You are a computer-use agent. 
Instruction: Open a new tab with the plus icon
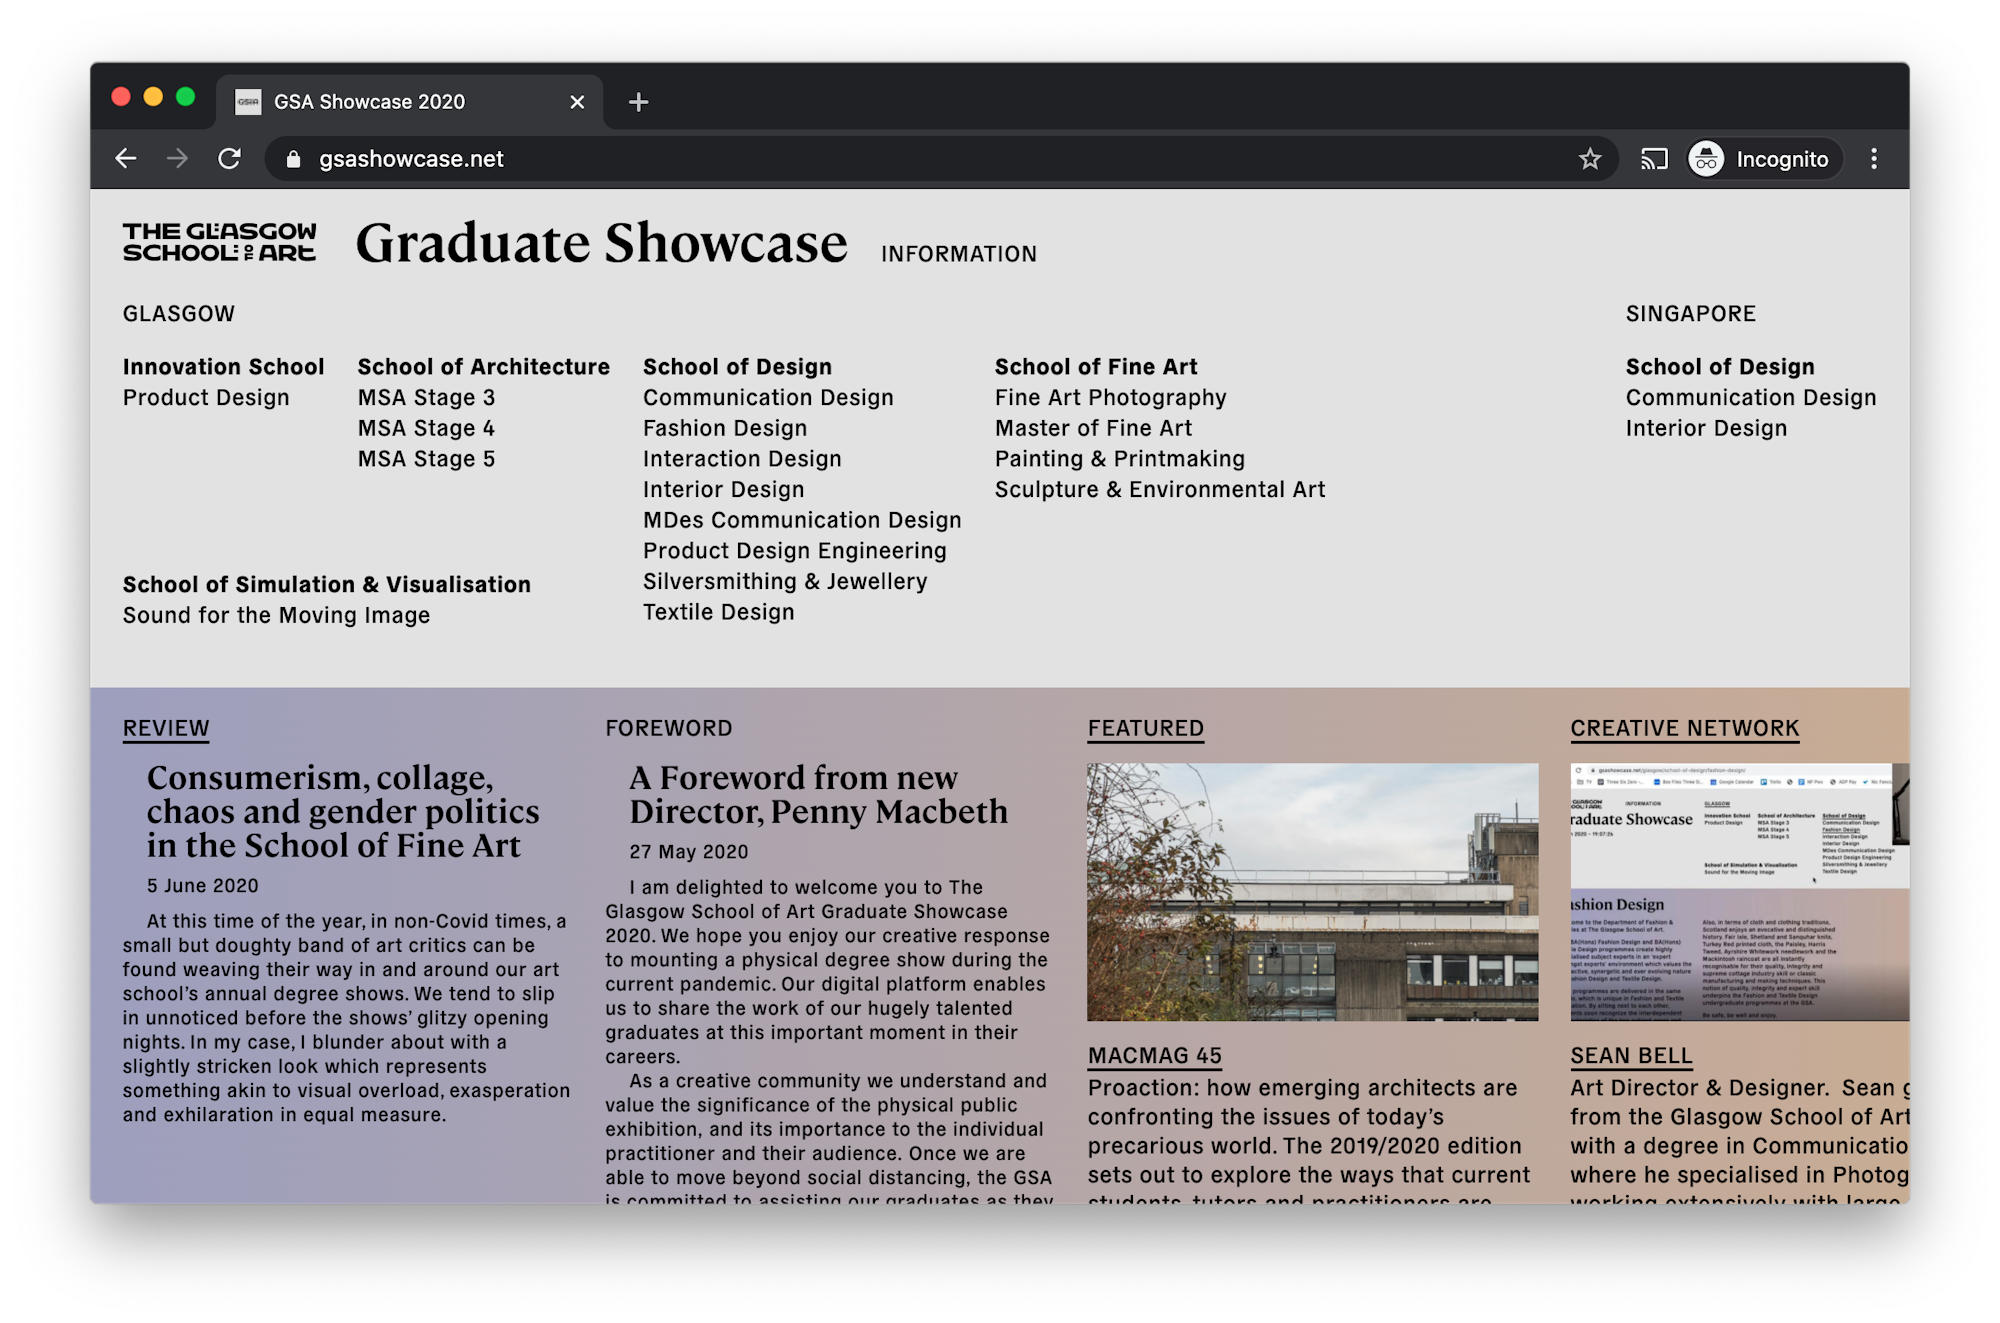click(x=638, y=102)
